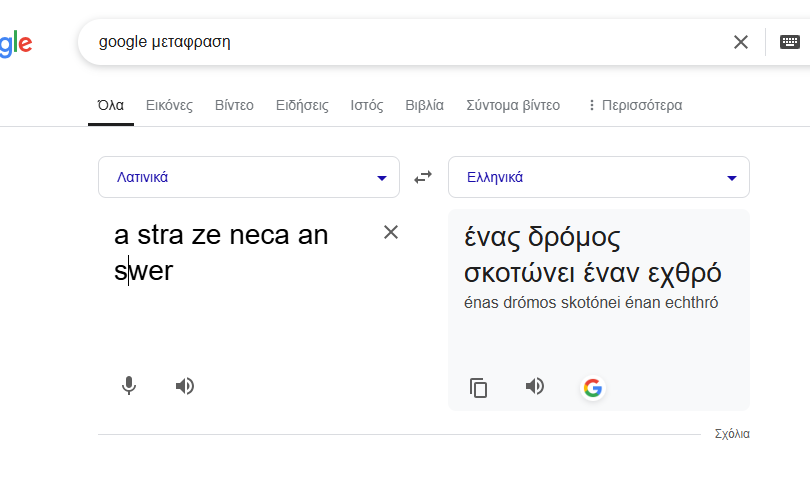Open the Λατινικά source language dropdown

[x=249, y=177]
